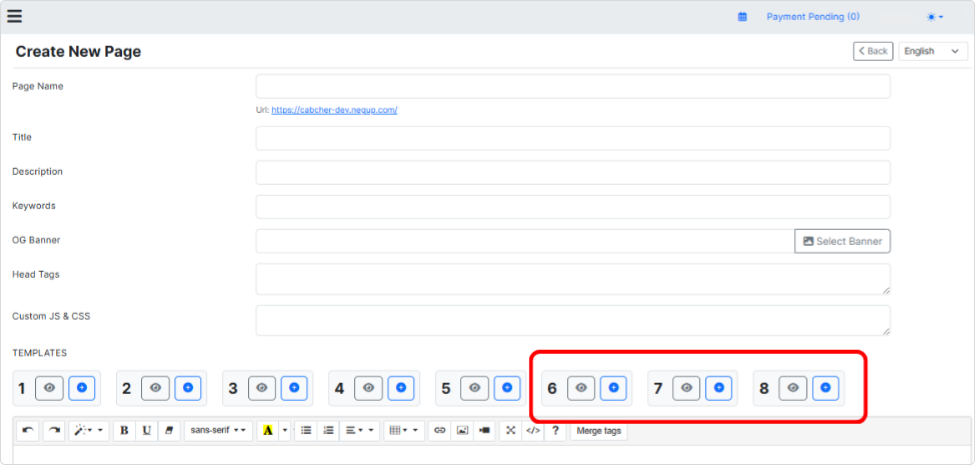Insert a hyperlink with link icon
This screenshot has height=465, width=975.
coord(440,430)
